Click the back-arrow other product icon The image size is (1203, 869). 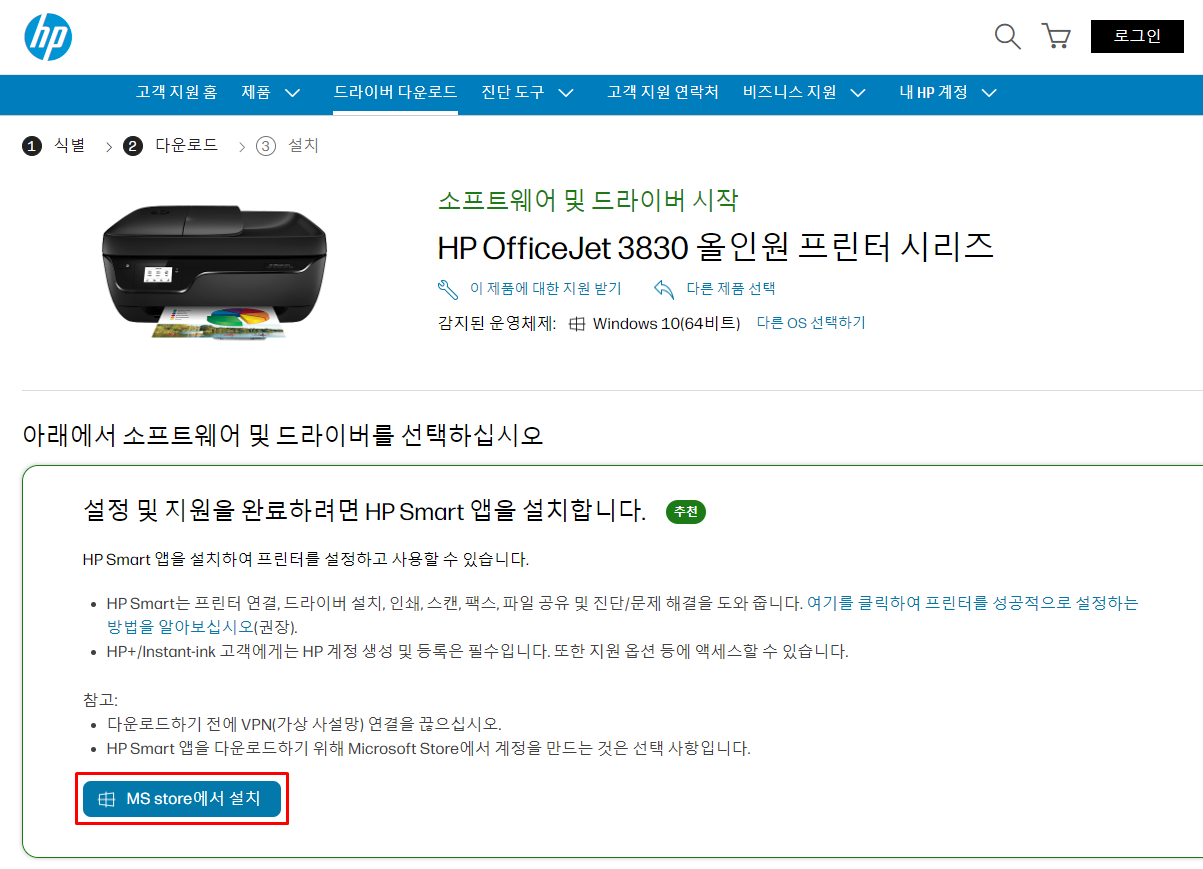coord(664,288)
